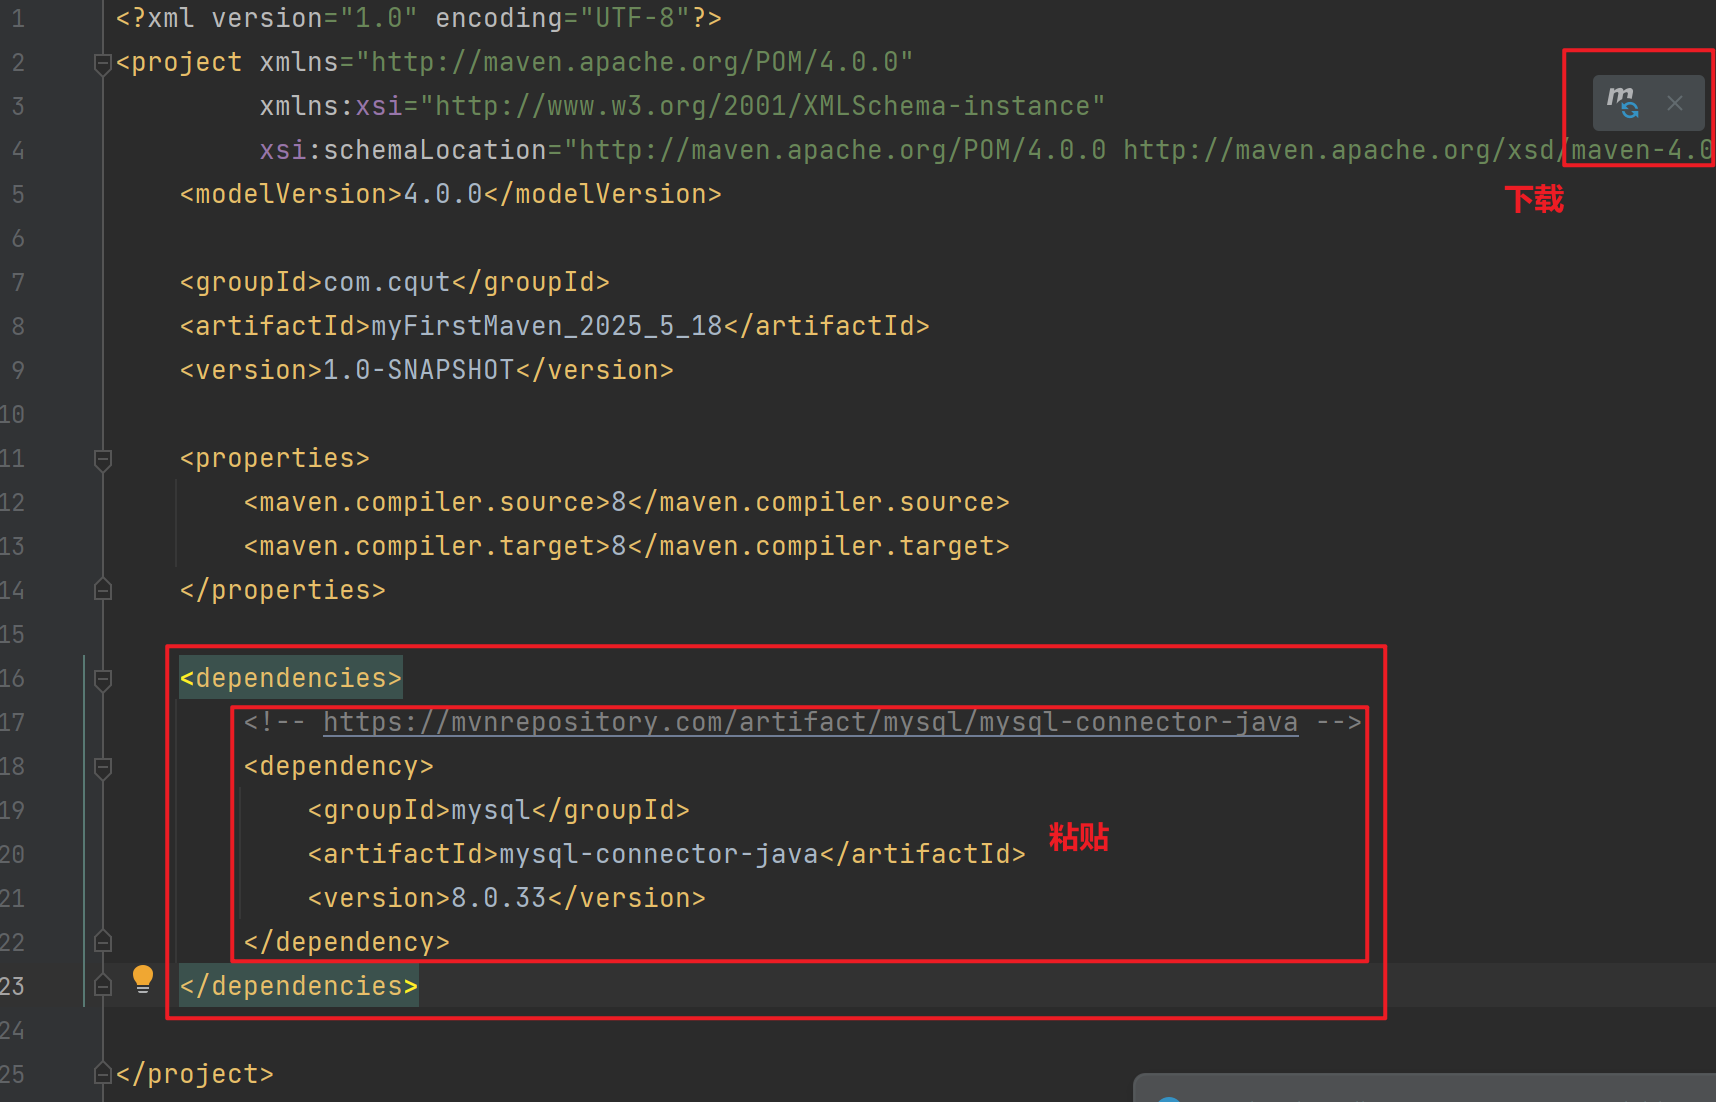Click line number 5 in the gutter
Image resolution: width=1716 pixels, height=1102 pixels.
pyautogui.click(x=18, y=194)
